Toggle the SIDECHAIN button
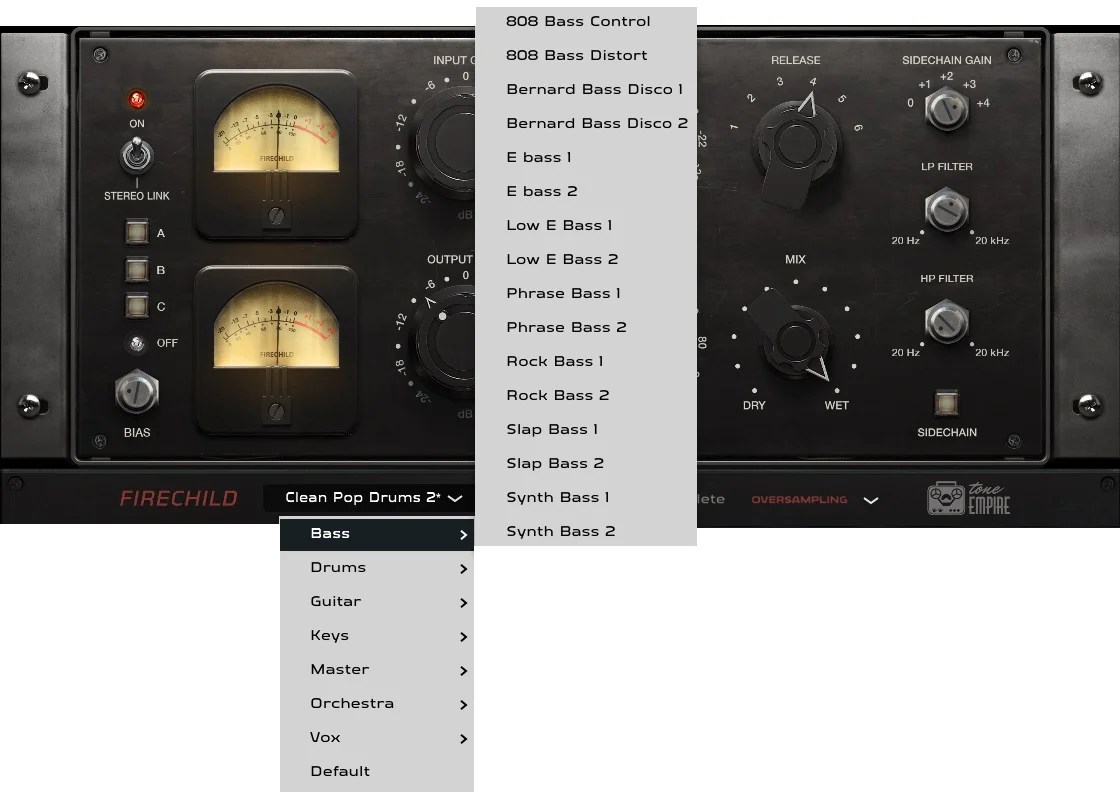Image resolution: width=1120 pixels, height=792 pixels. click(946, 402)
